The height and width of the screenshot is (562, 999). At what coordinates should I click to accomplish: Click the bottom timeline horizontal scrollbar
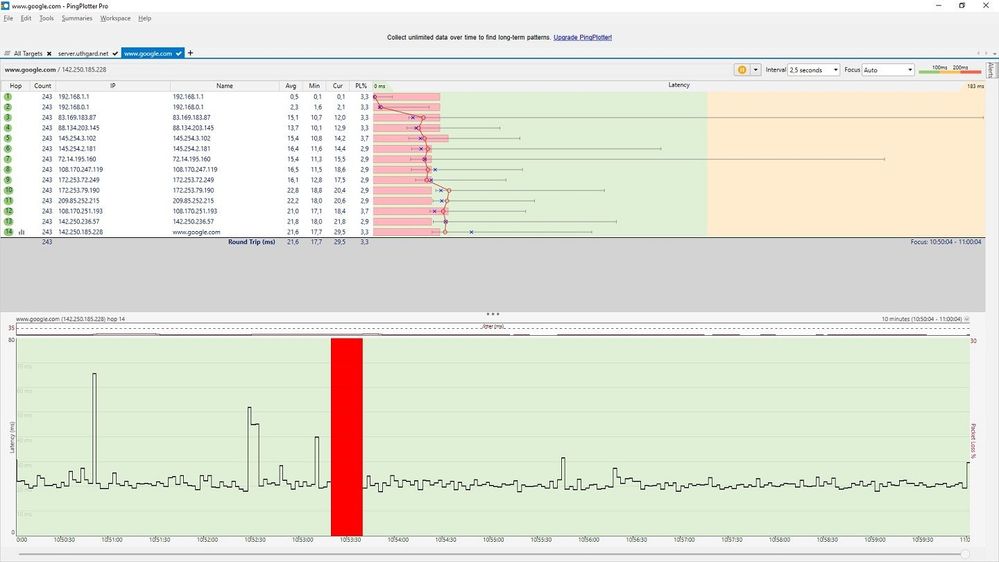(493, 554)
